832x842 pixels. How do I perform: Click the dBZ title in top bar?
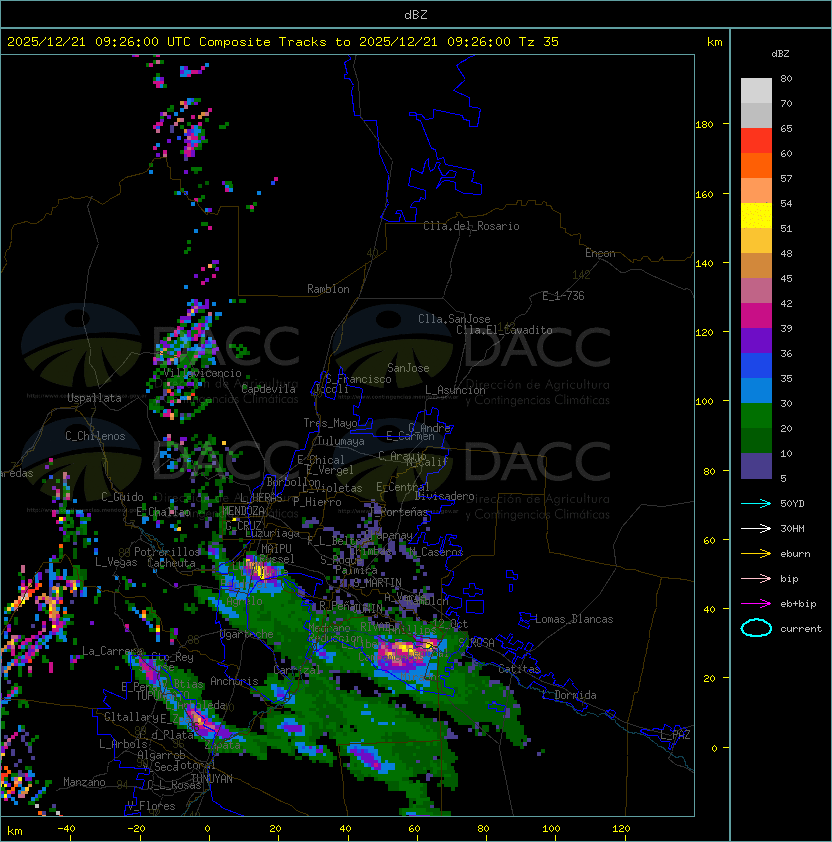pos(416,15)
